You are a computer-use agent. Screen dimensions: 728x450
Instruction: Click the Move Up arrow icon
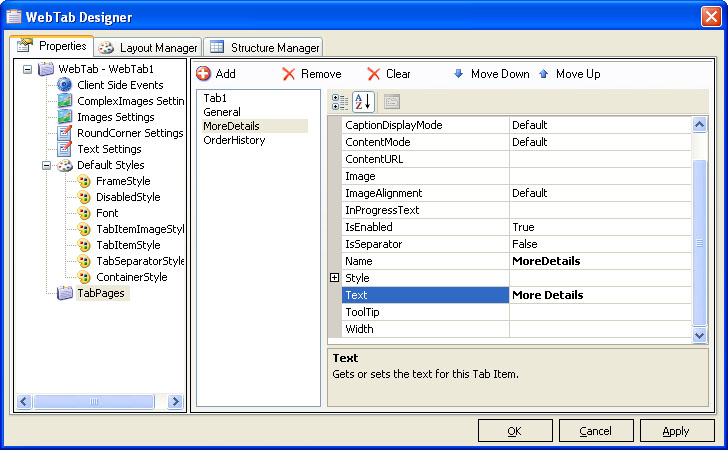point(544,74)
